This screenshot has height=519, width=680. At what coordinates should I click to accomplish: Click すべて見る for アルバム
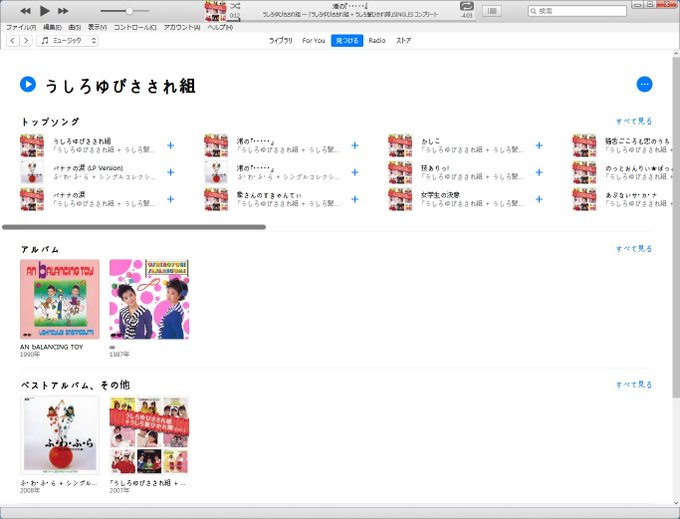click(634, 249)
